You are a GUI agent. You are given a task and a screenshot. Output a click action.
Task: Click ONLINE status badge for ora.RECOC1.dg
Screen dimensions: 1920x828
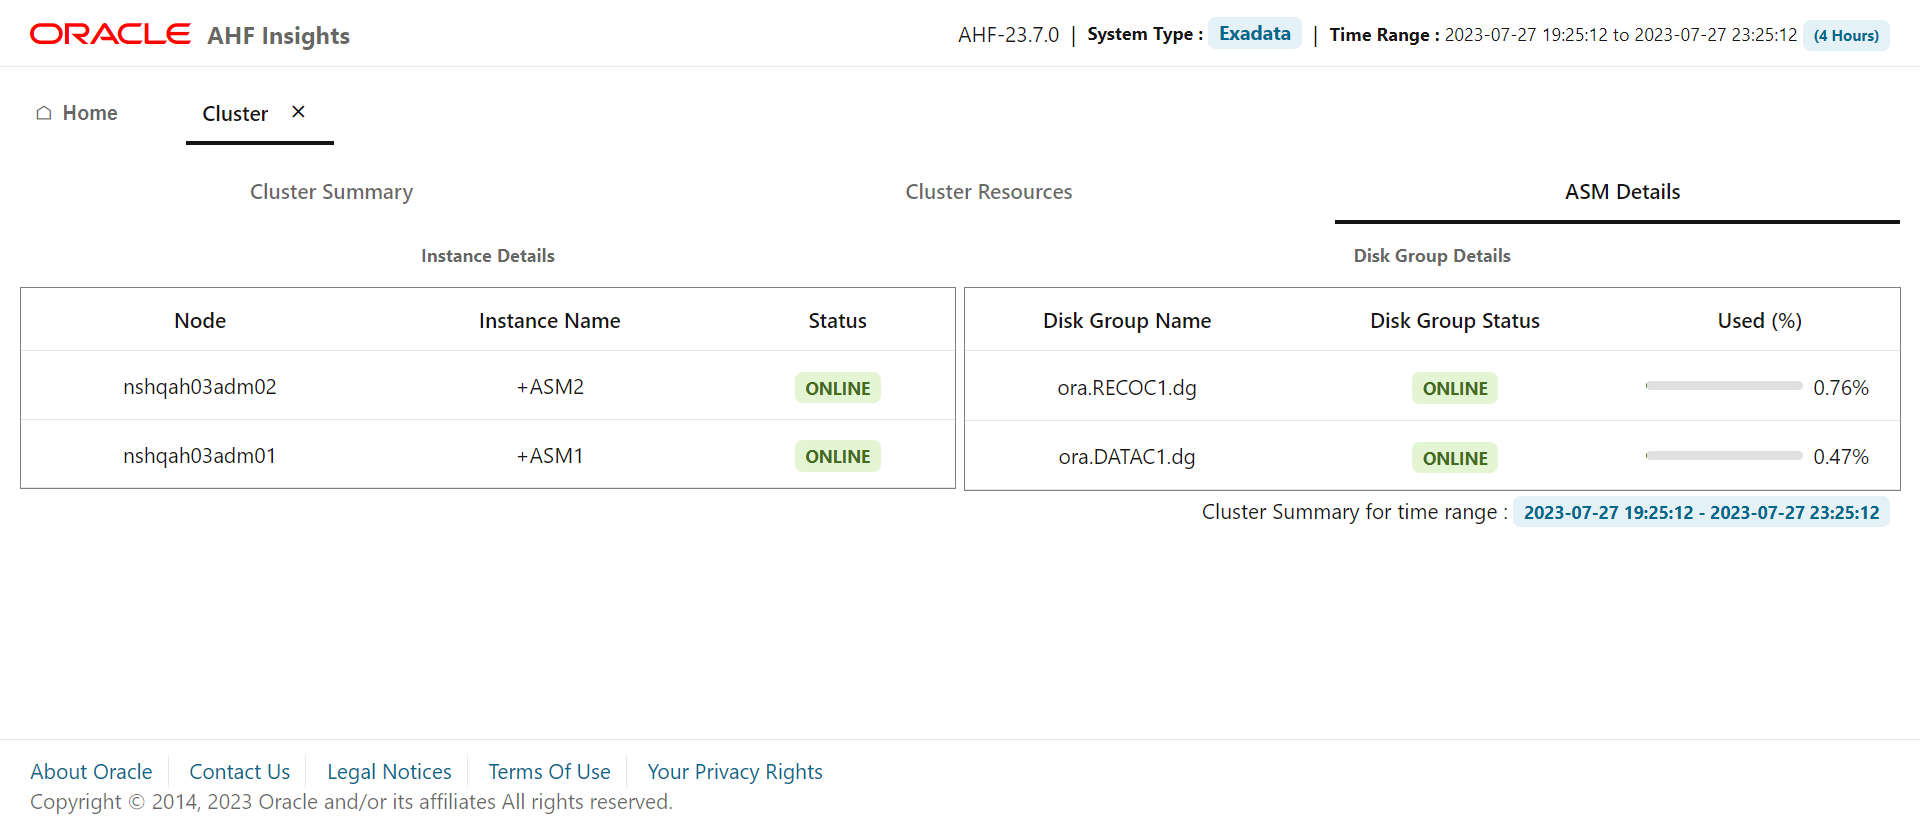(x=1455, y=388)
